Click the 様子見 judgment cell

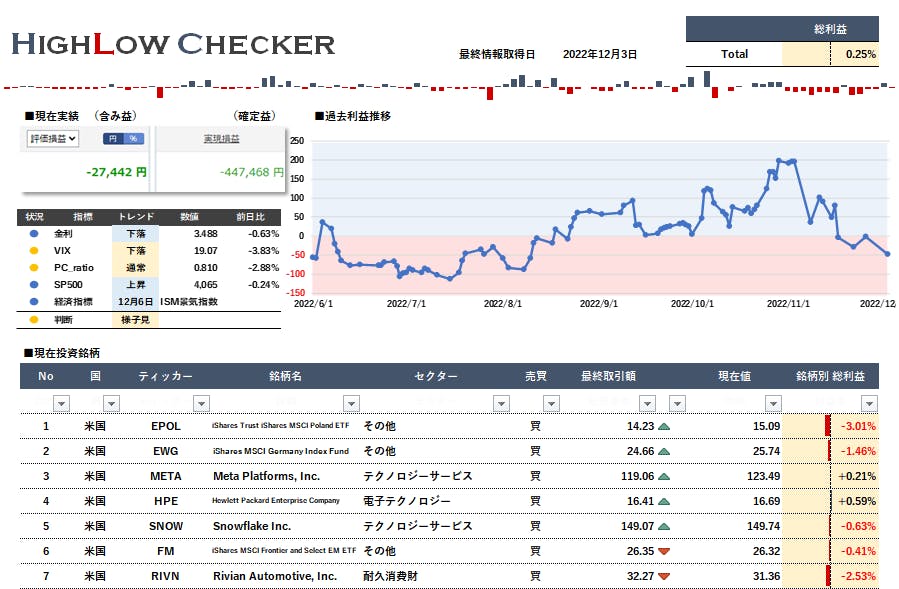pos(133,320)
